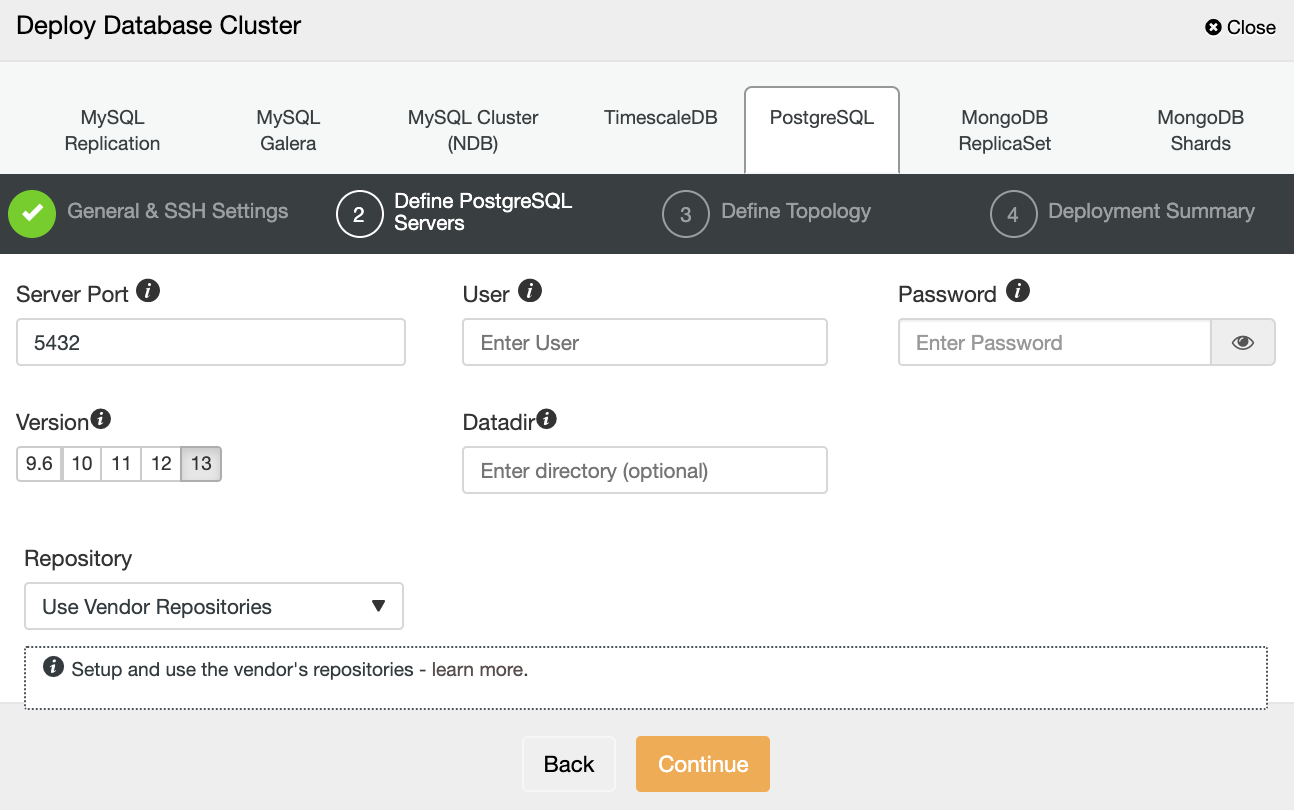Switch to MySQL Replication tab
Viewport: 1294px width, 810px height.
click(112, 130)
